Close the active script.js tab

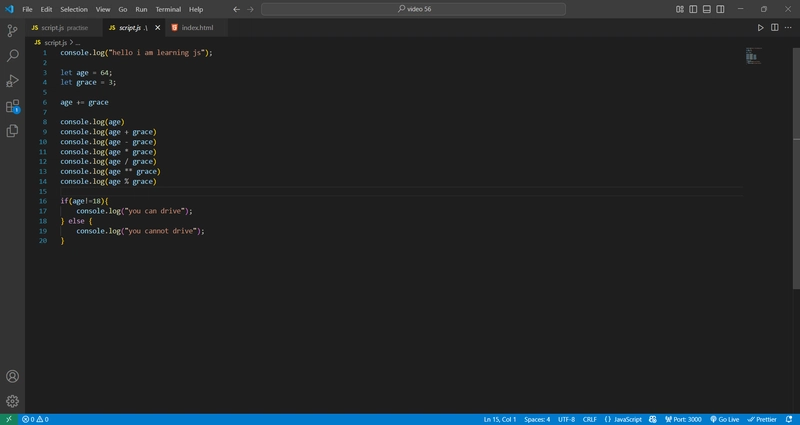coord(158,28)
